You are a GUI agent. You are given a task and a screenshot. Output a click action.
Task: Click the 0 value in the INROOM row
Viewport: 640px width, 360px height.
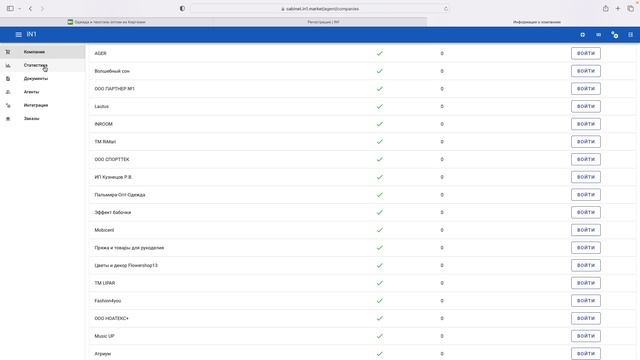coord(442,124)
